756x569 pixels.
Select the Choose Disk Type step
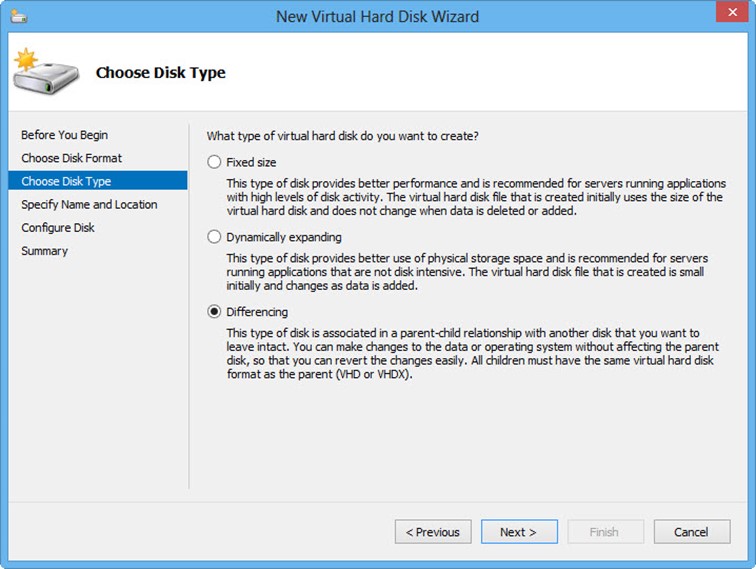coord(98,181)
